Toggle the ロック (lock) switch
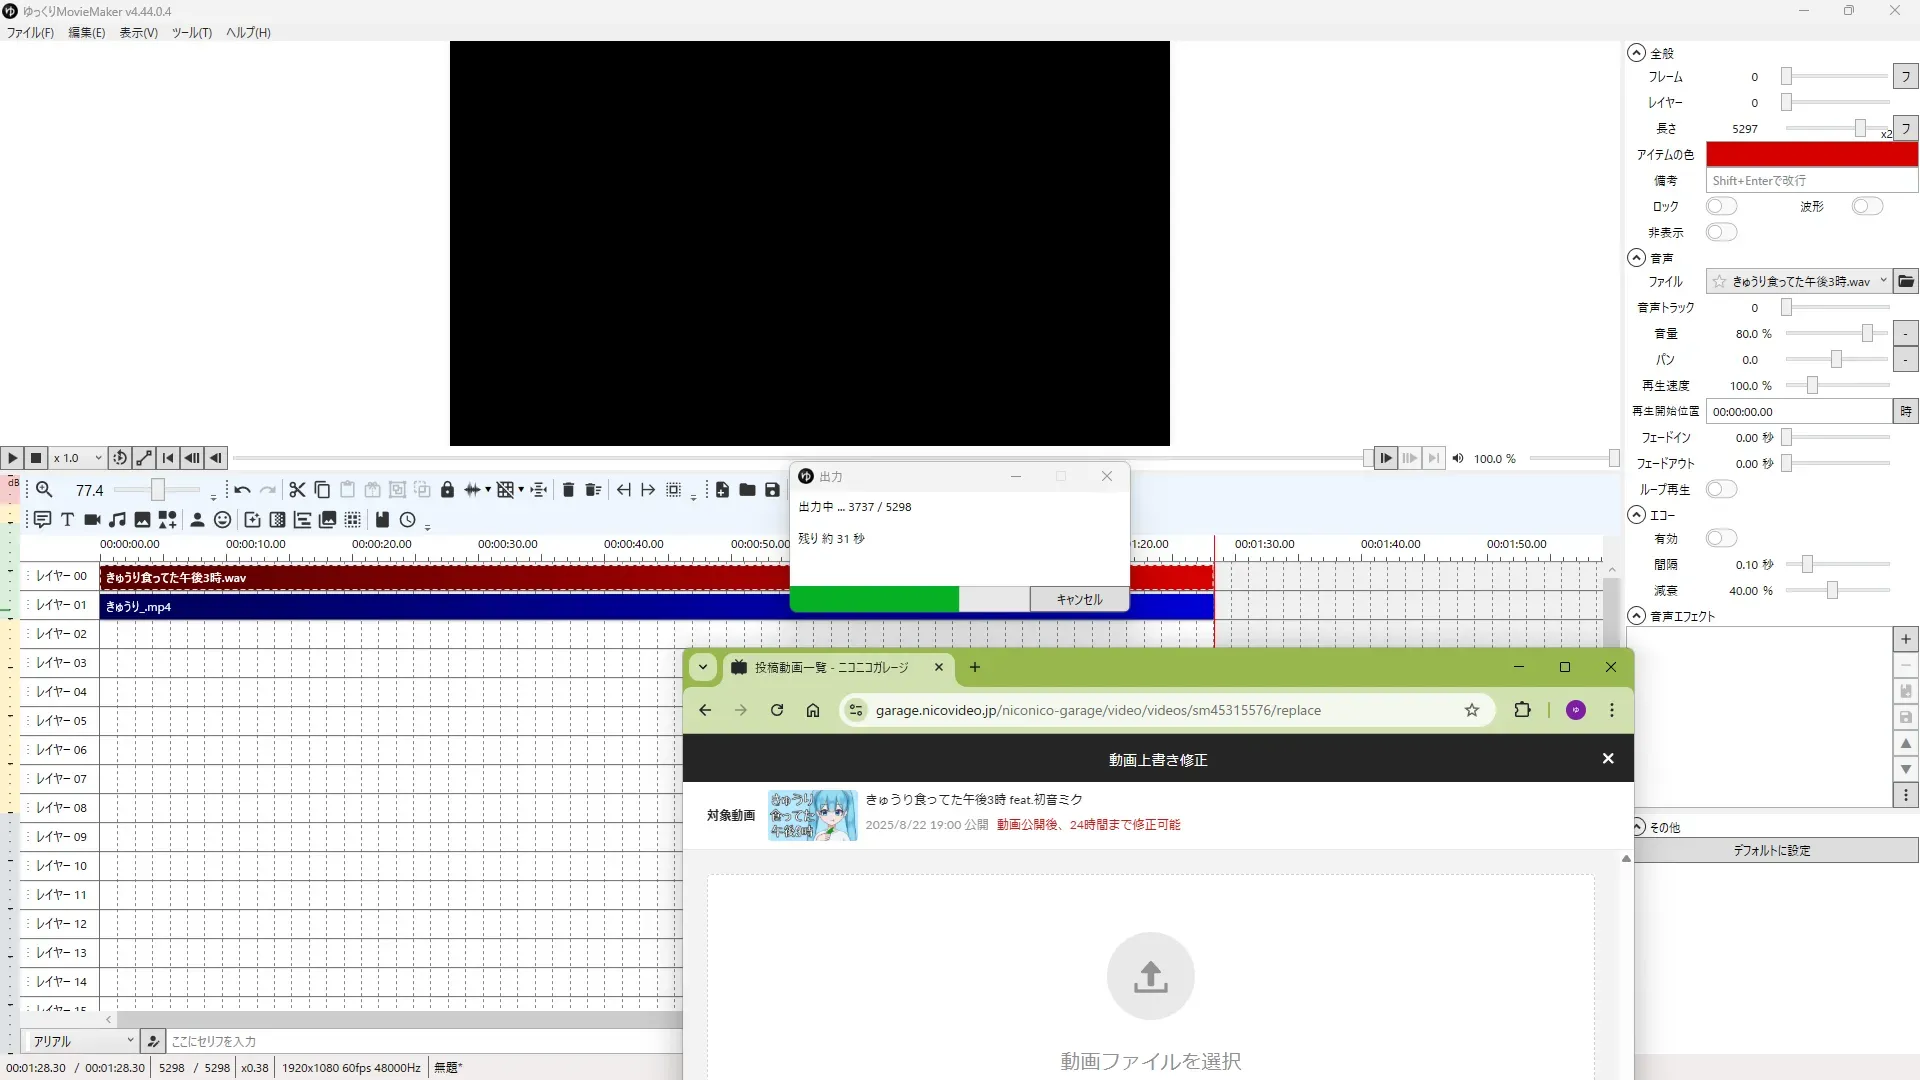 pos(1721,206)
